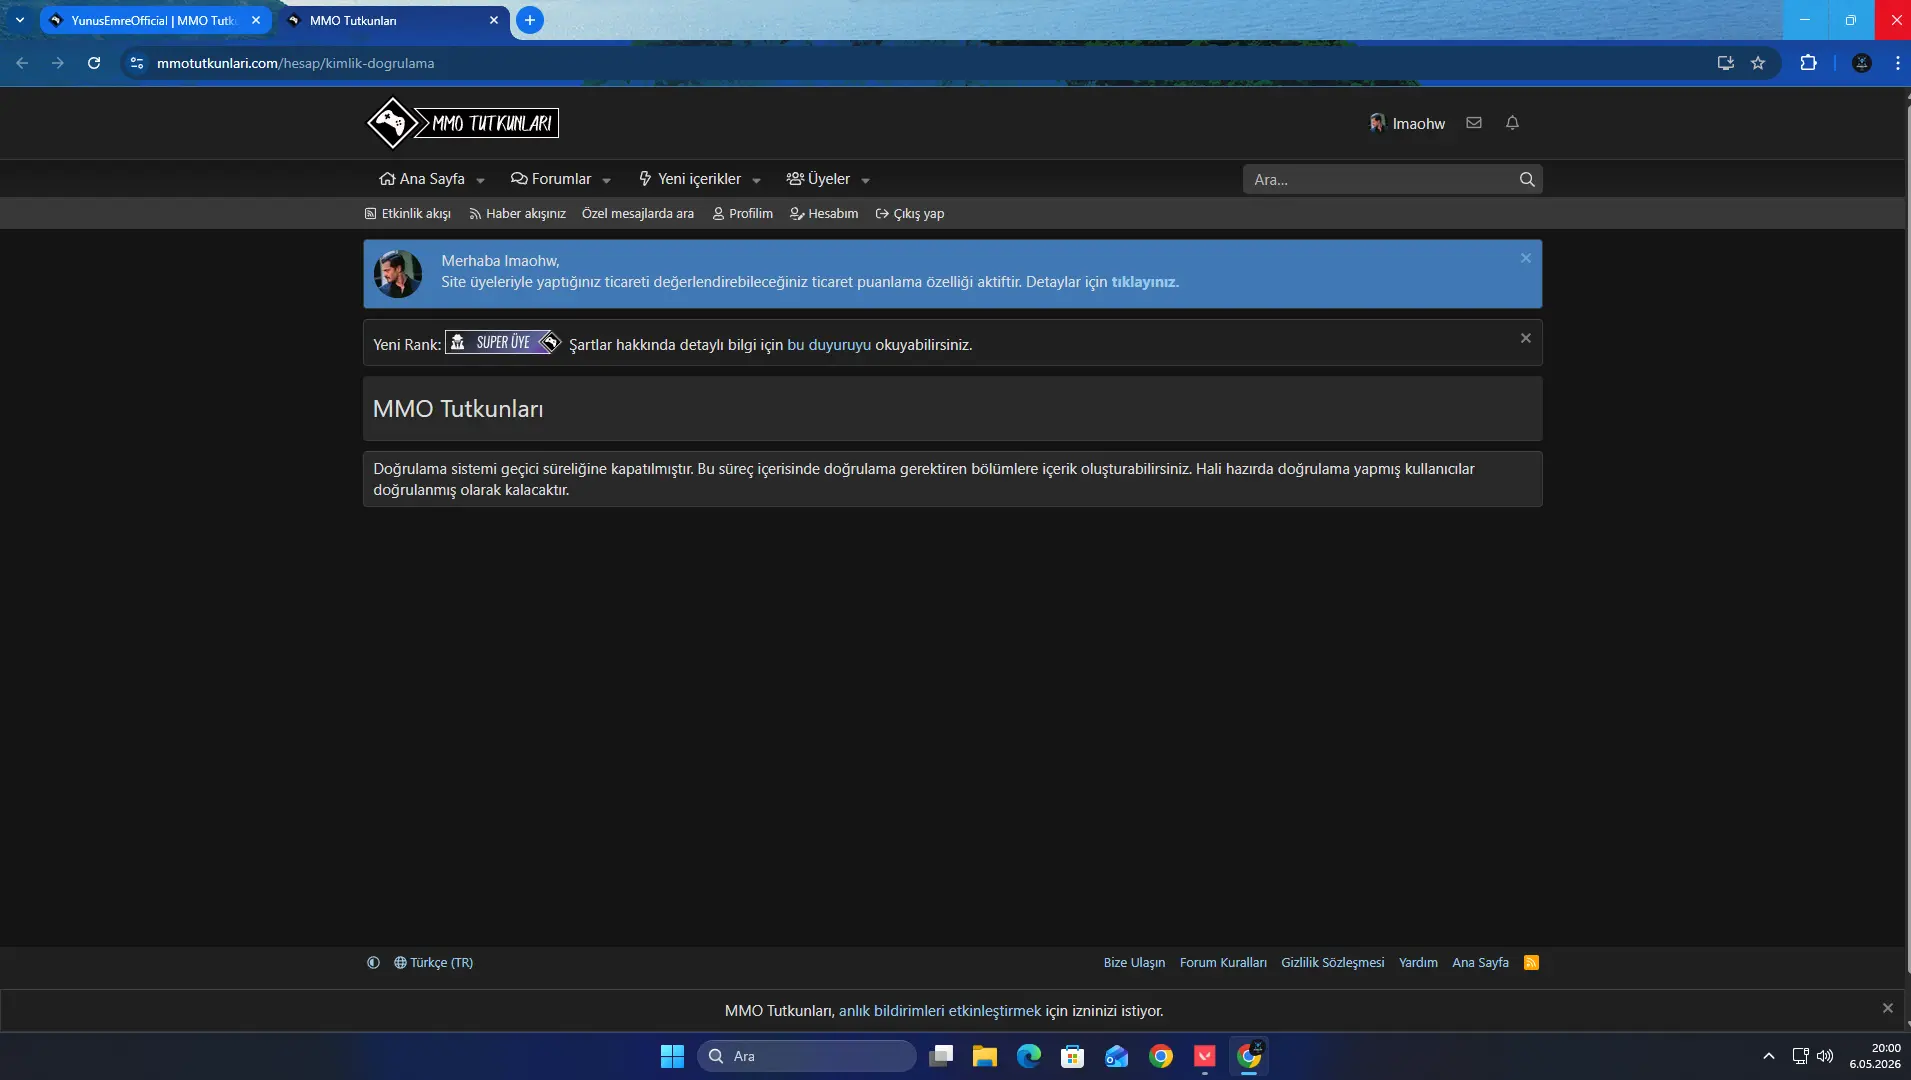The image size is (1911, 1080).
Task: Open the volume control in system tray
Action: click(x=1825, y=1056)
